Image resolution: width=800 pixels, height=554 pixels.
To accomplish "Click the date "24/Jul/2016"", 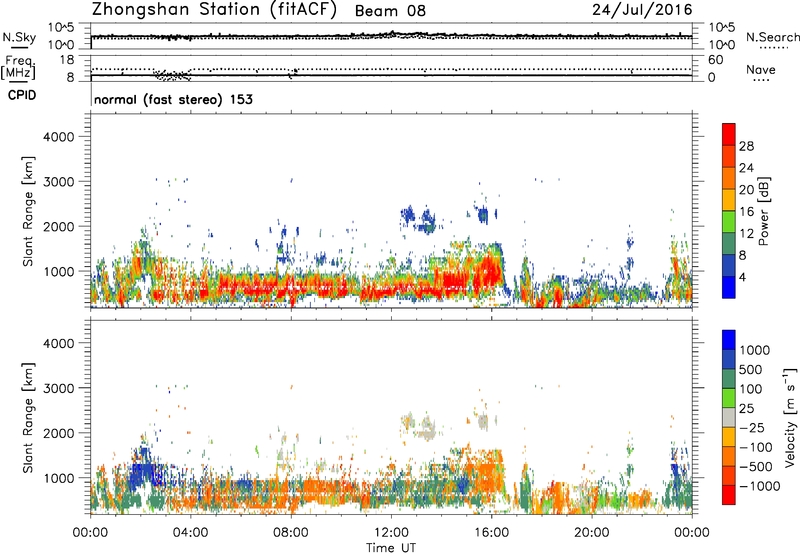I will [642, 10].
